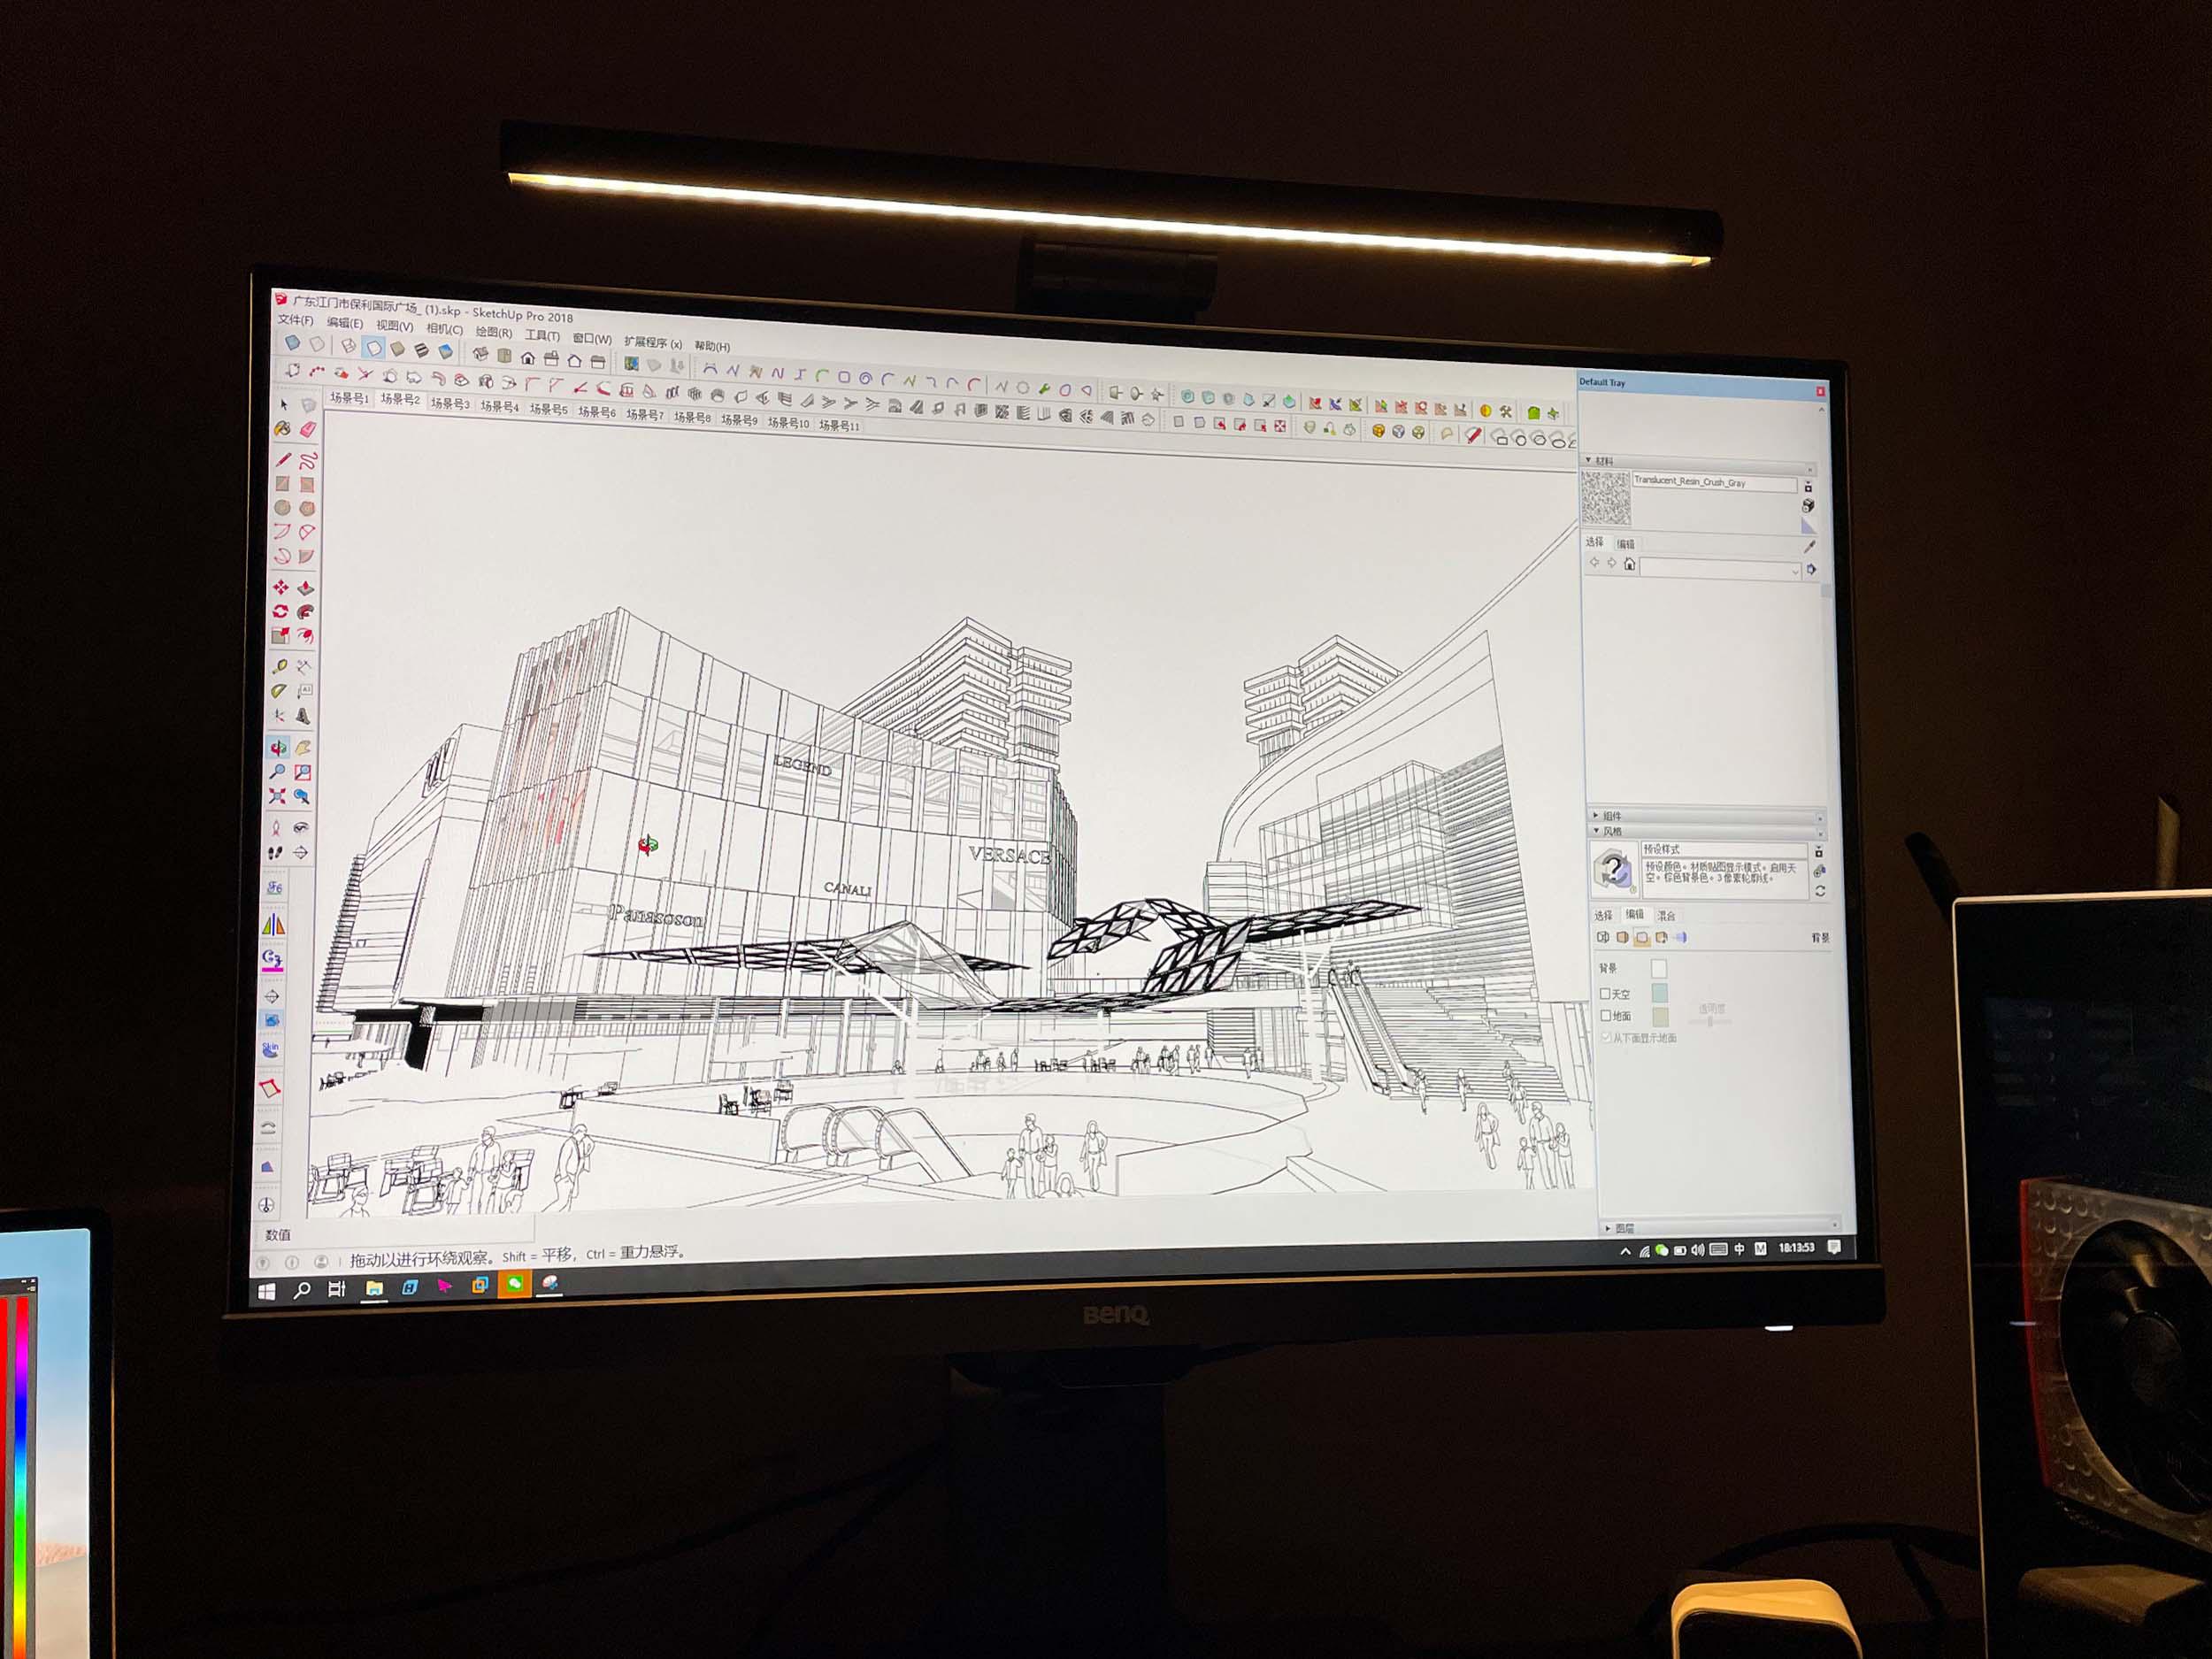Select the Eraser tool

pyautogui.click(x=308, y=429)
